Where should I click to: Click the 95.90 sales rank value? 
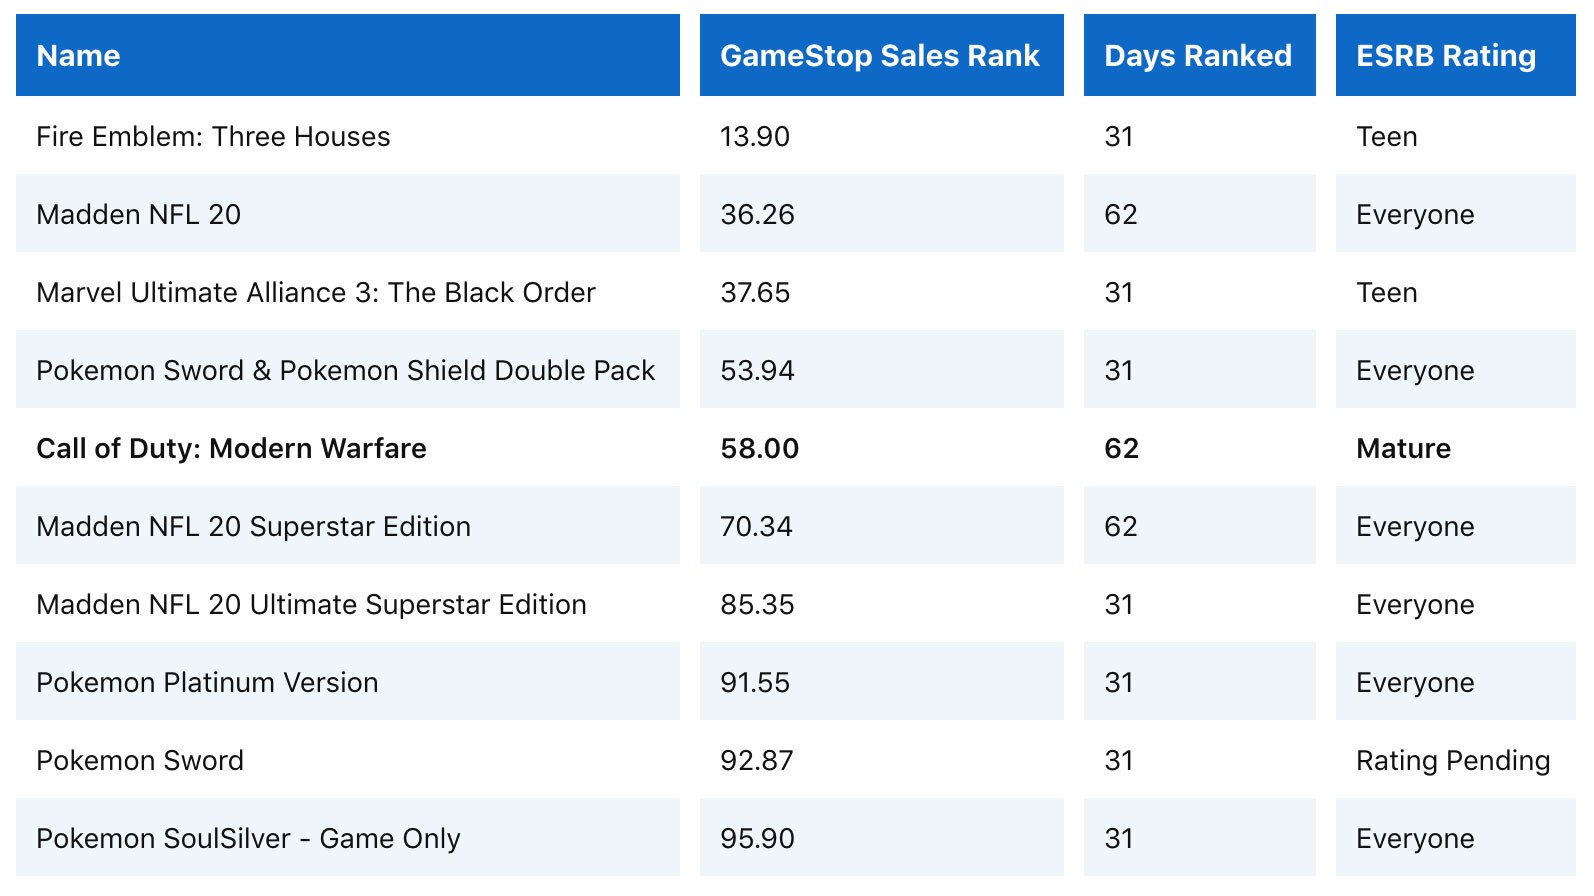click(757, 839)
